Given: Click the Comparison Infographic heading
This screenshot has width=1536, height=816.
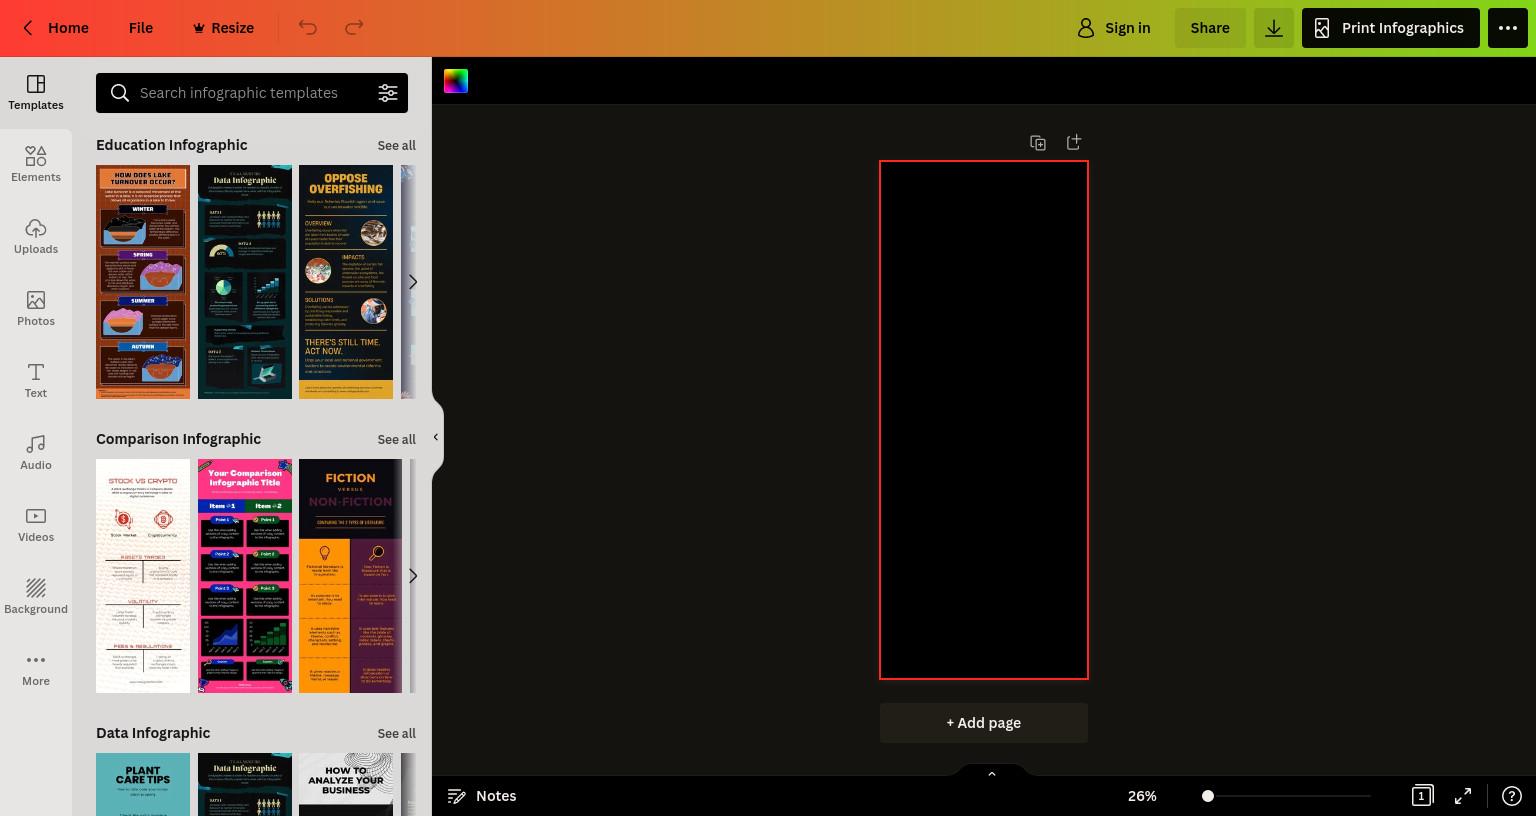Looking at the screenshot, I should [178, 439].
